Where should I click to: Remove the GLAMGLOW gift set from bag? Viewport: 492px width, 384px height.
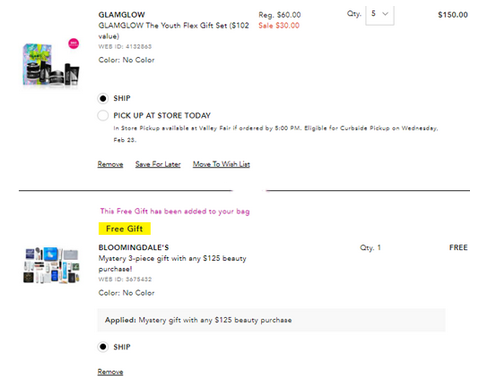(110, 164)
